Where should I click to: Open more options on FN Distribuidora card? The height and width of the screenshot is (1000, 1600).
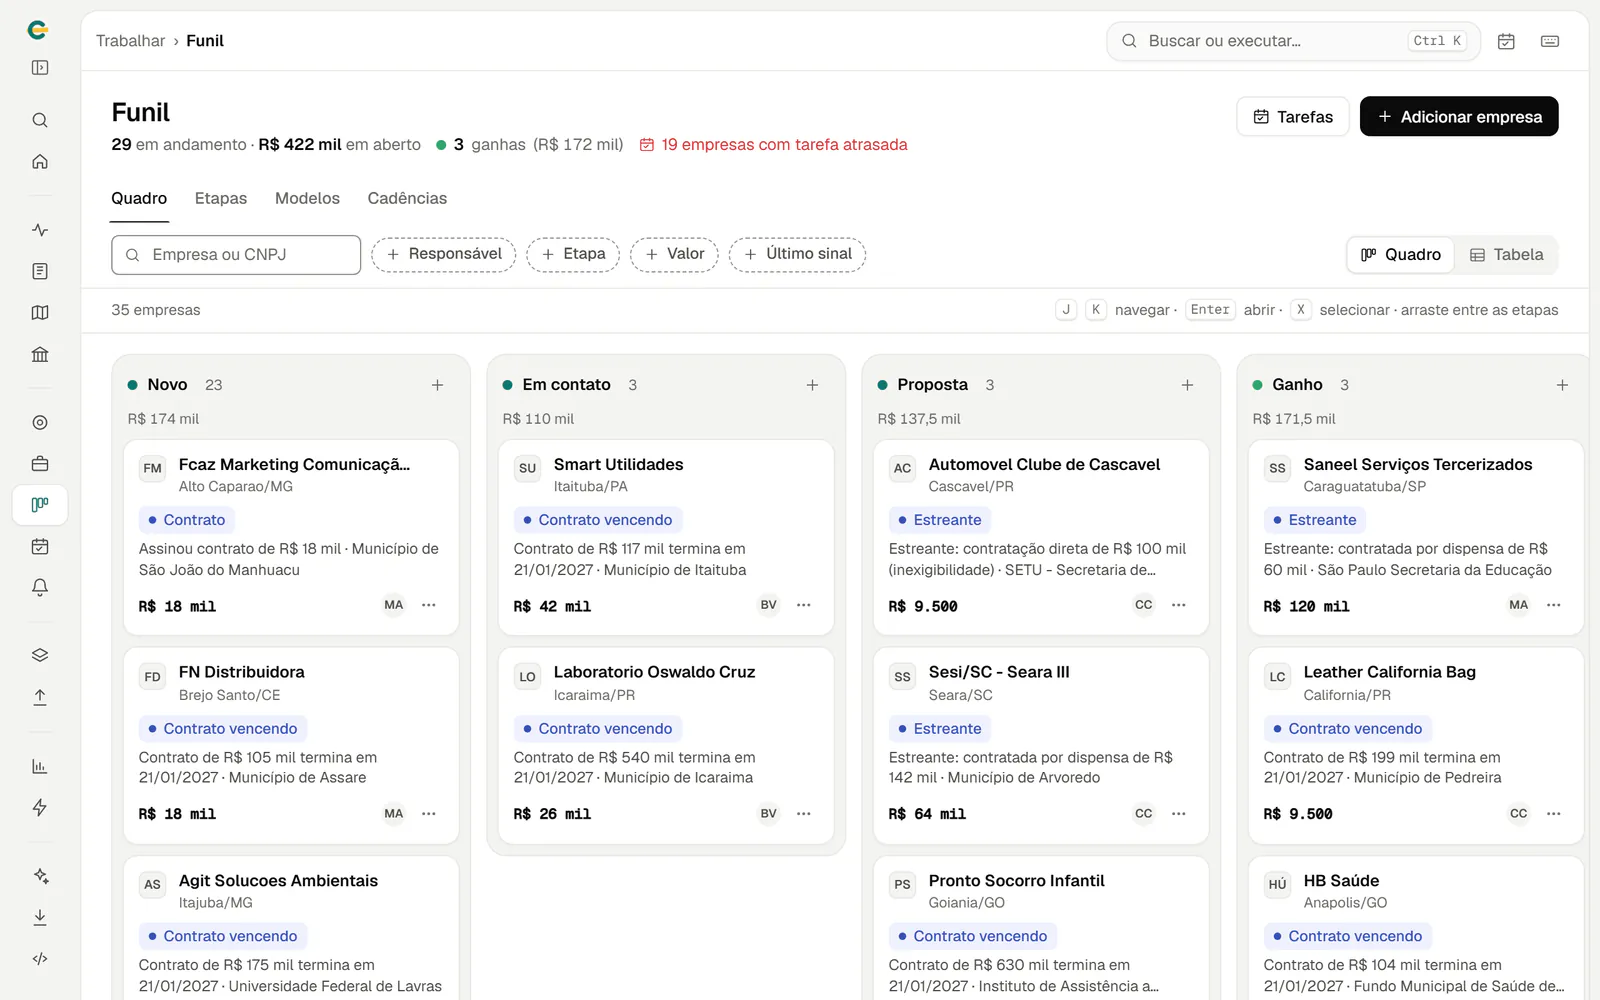coord(429,814)
